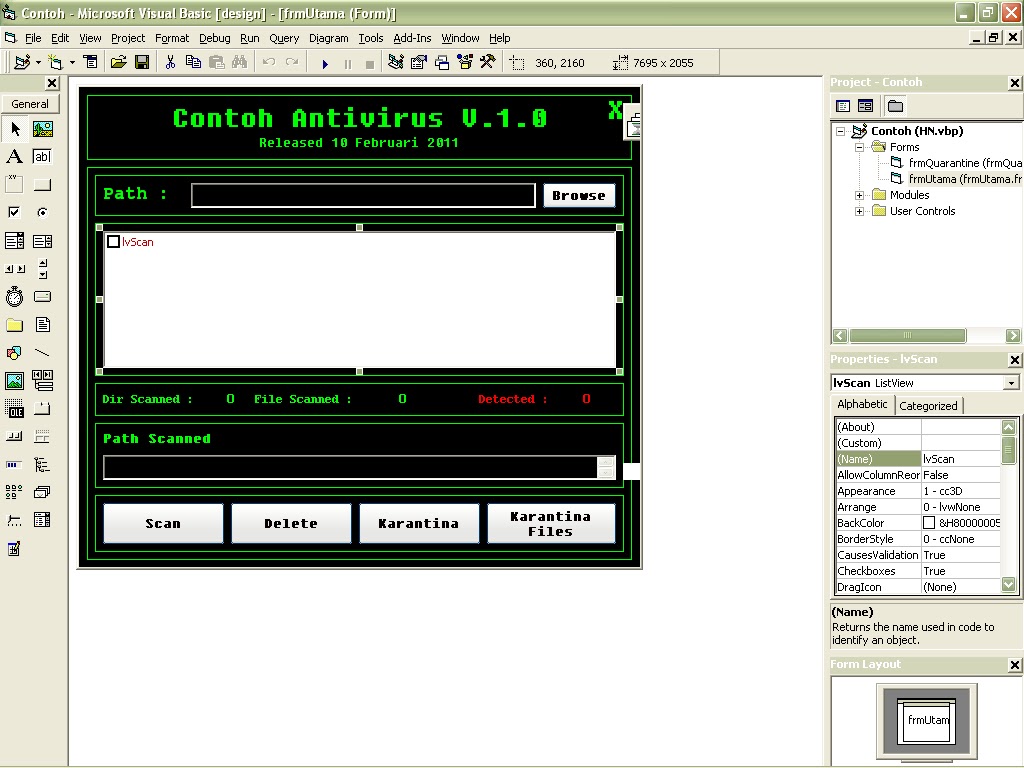Open Project Explorer toolbar icon
Screen dimensions: 1024x768
click(x=396, y=63)
